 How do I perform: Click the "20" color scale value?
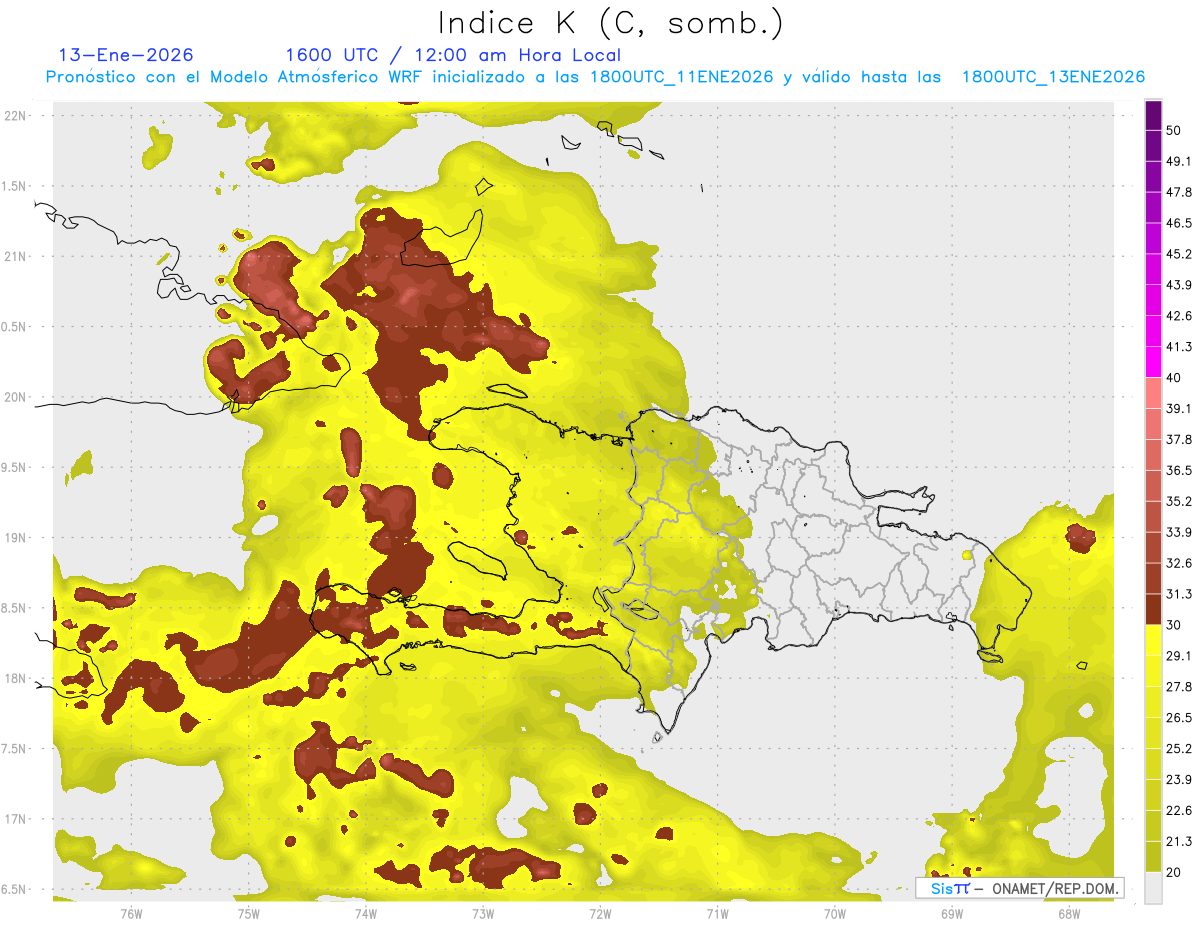pos(1174,873)
